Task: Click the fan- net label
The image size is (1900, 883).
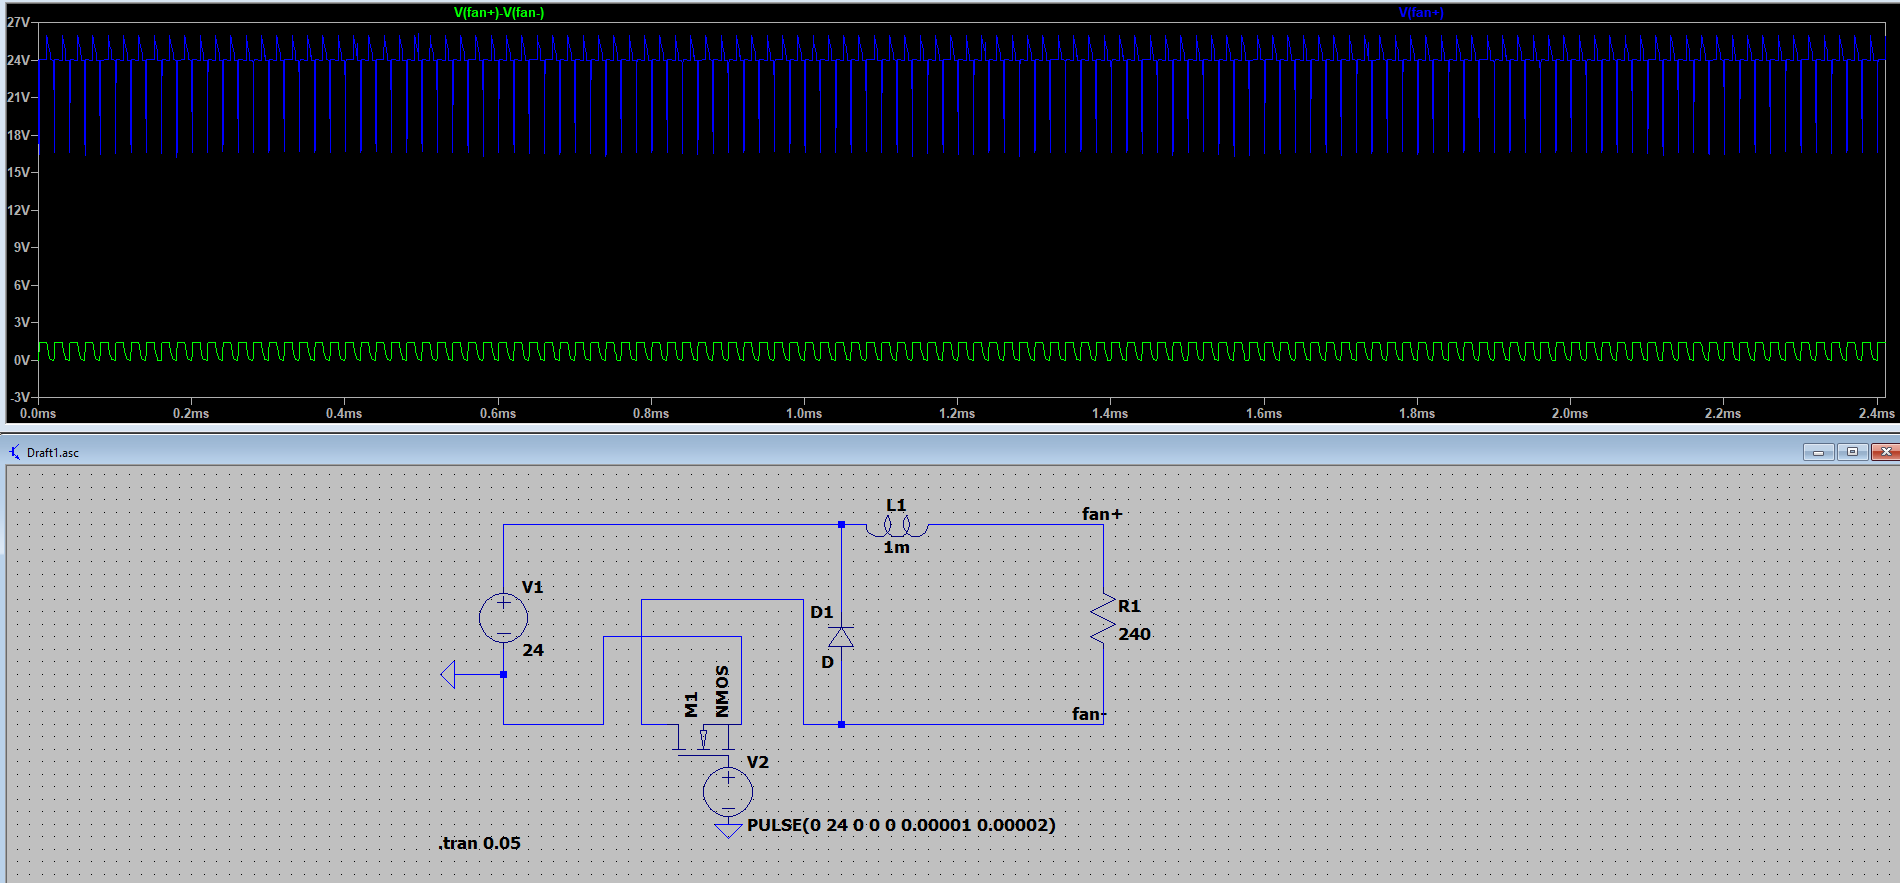Action: (1088, 714)
